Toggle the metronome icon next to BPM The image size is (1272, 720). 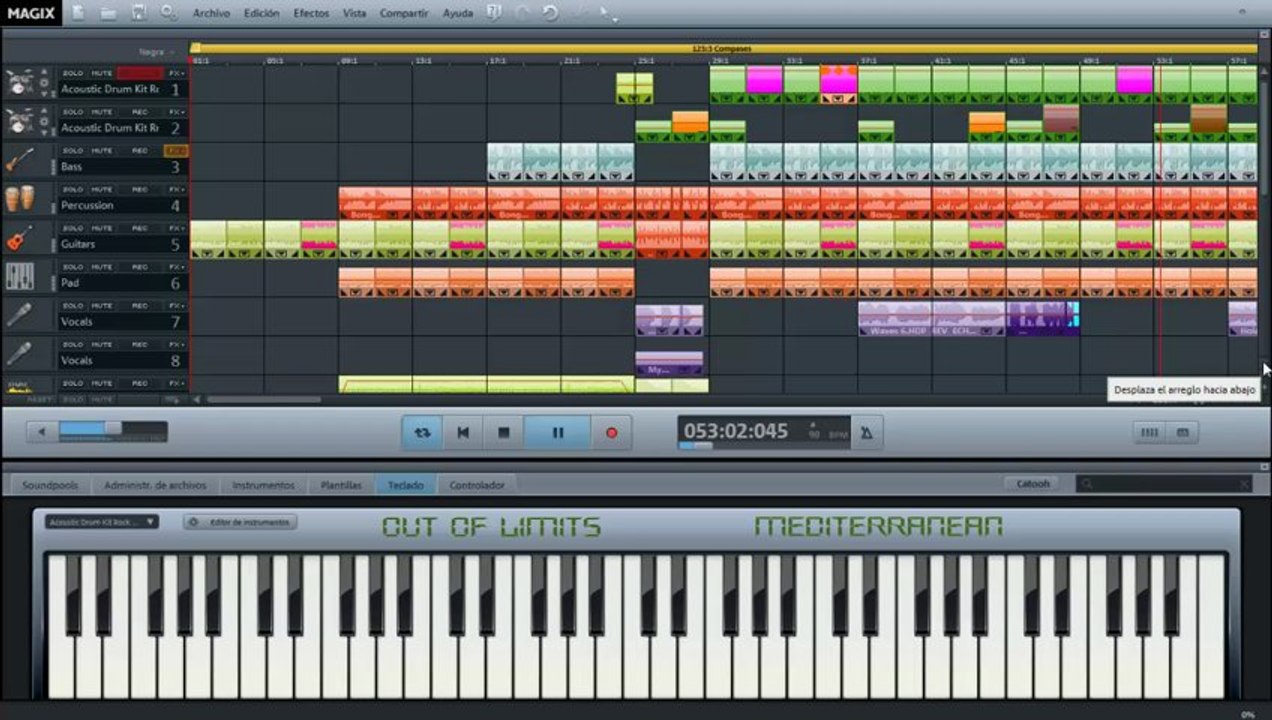coord(866,432)
